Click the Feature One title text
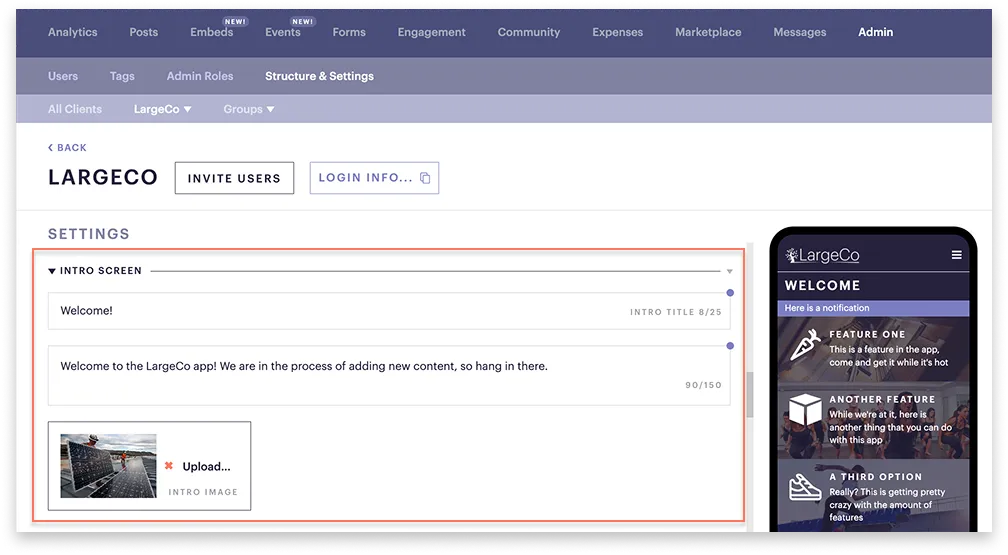Screen dimensions: 1008x555 coord(867,334)
